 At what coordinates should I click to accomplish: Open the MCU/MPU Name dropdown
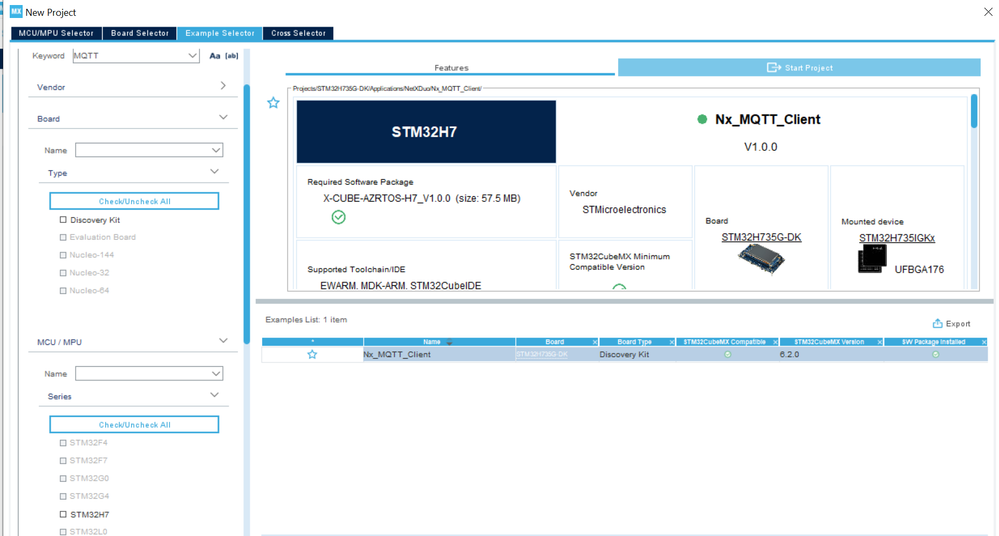tap(216, 373)
